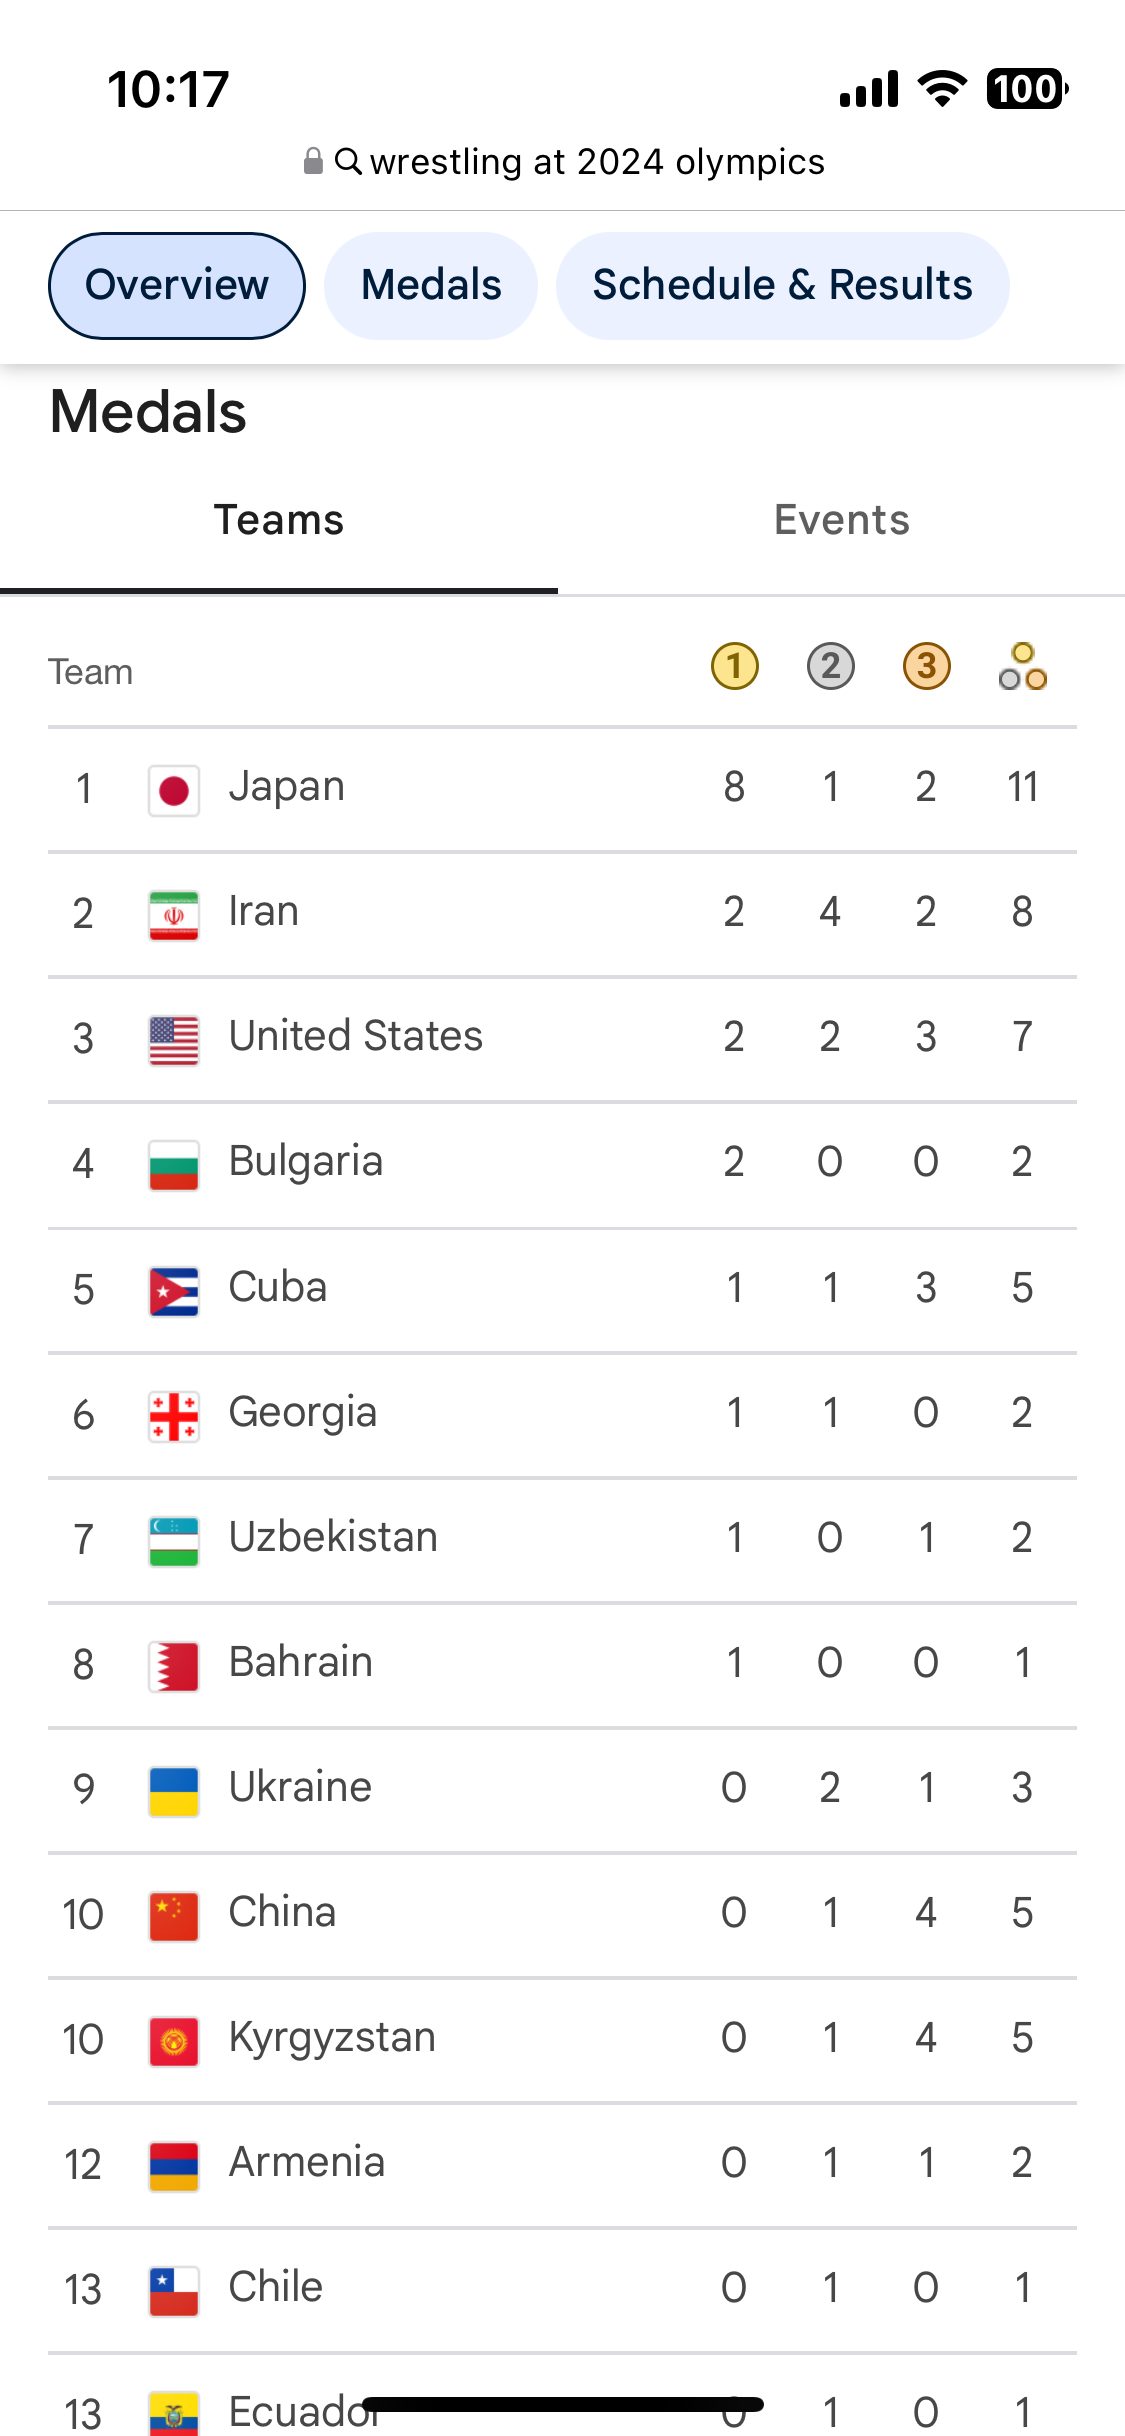Image resolution: width=1125 pixels, height=2436 pixels.
Task: Open the Medals chip
Action: (431, 286)
